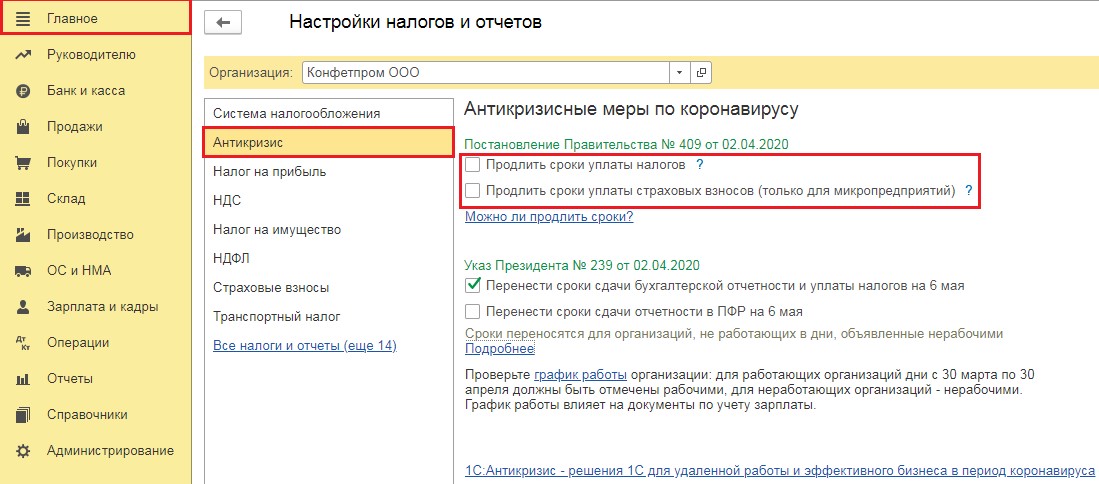Expand the Организация dropdown arrow
The image size is (1099, 484).
[x=680, y=73]
